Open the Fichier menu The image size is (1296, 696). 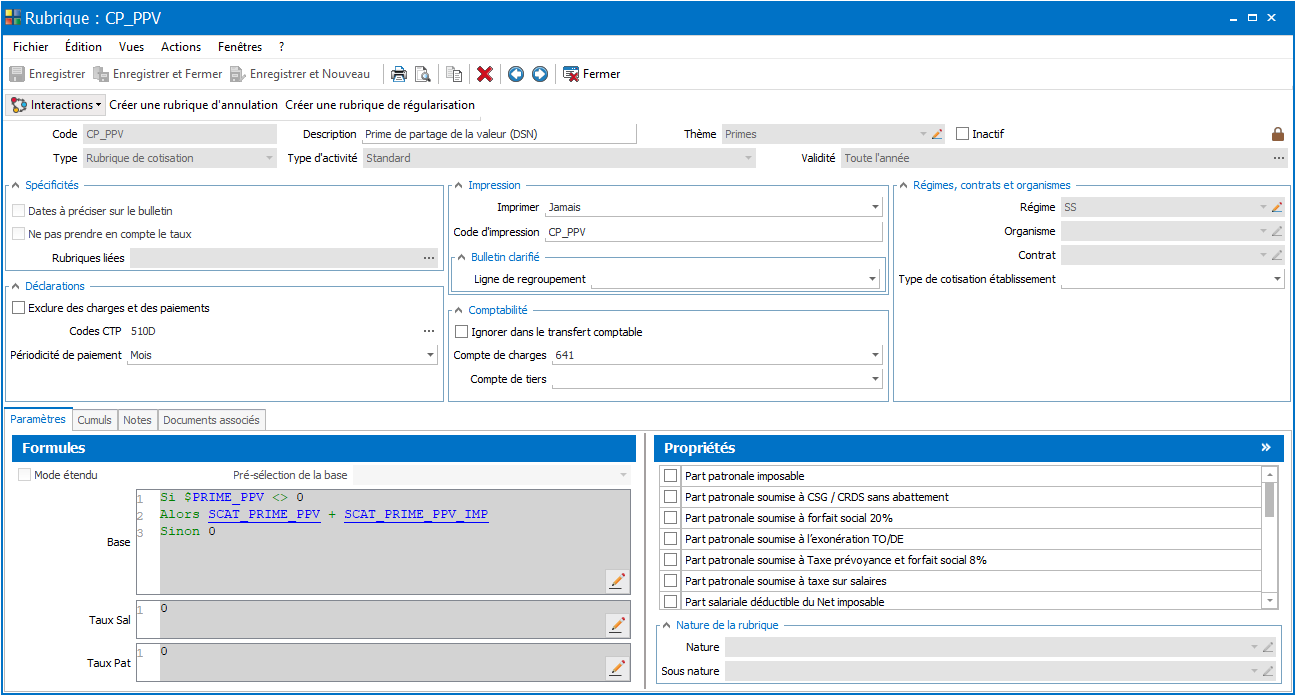(x=31, y=47)
